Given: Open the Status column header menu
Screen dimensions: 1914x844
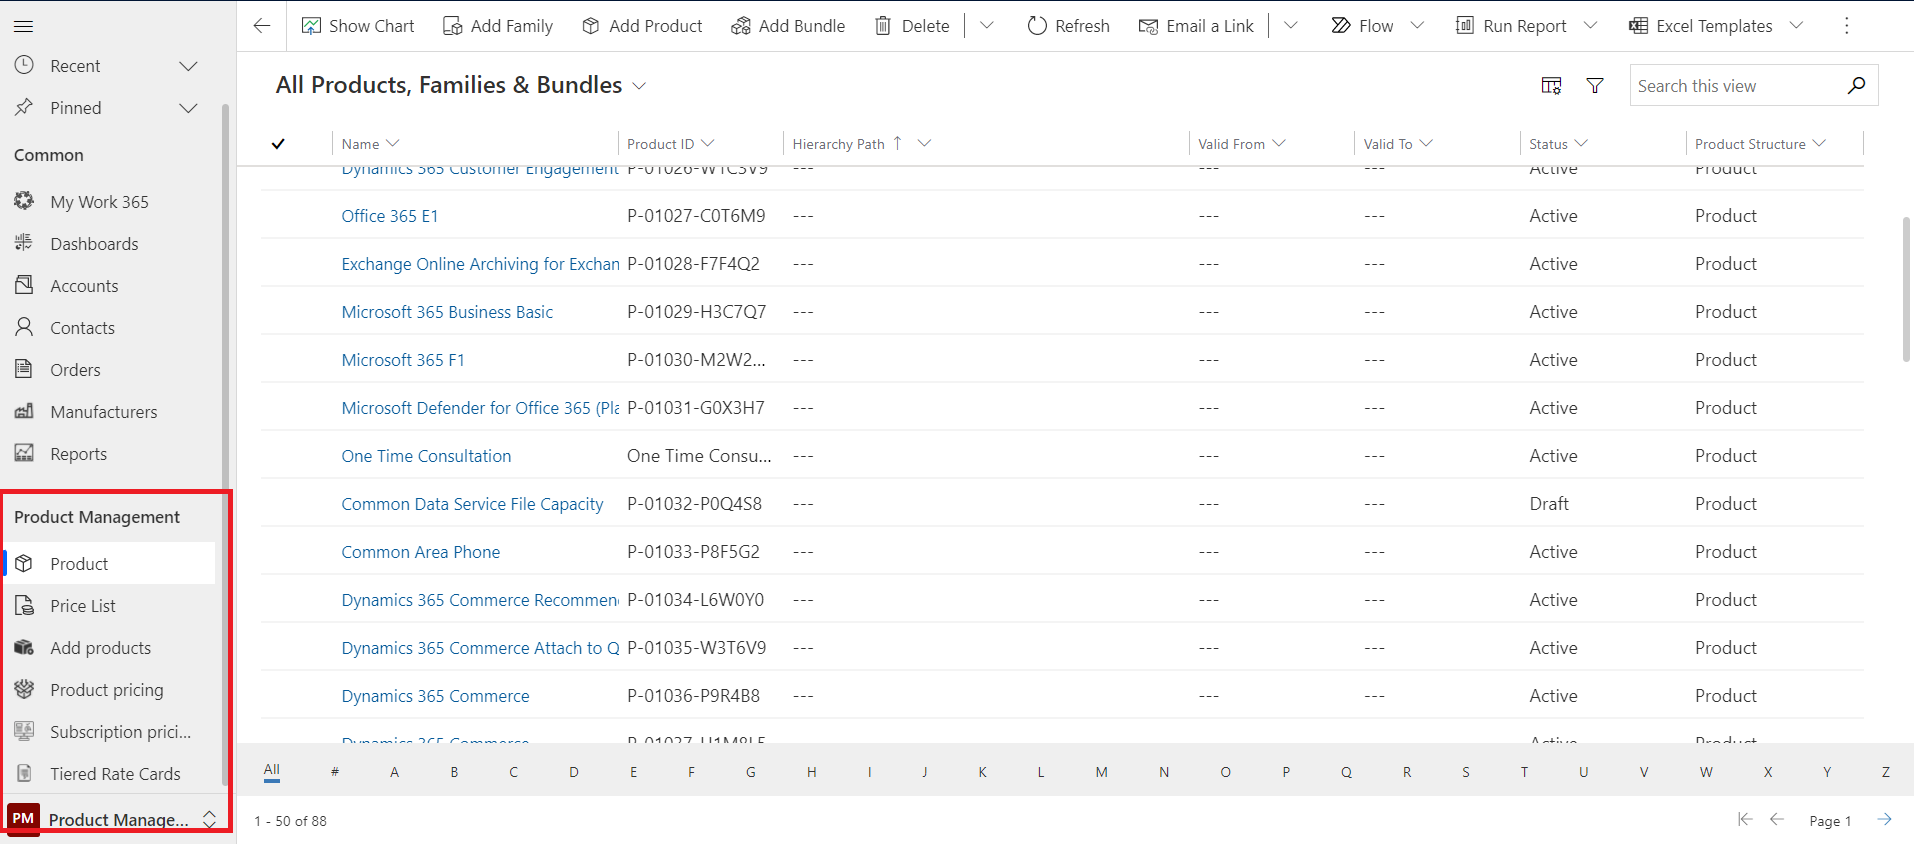Looking at the screenshot, I should pyautogui.click(x=1558, y=144).
